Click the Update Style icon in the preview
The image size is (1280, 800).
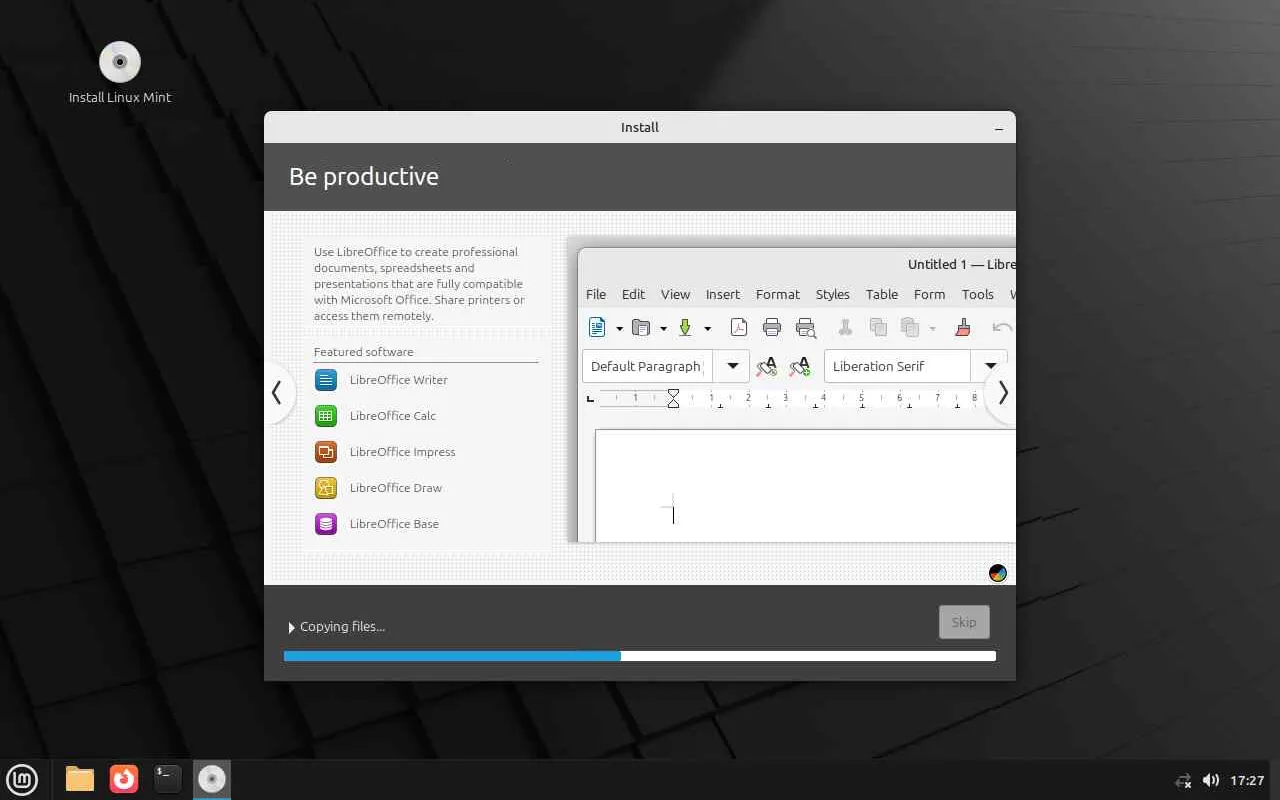point(767,367)
